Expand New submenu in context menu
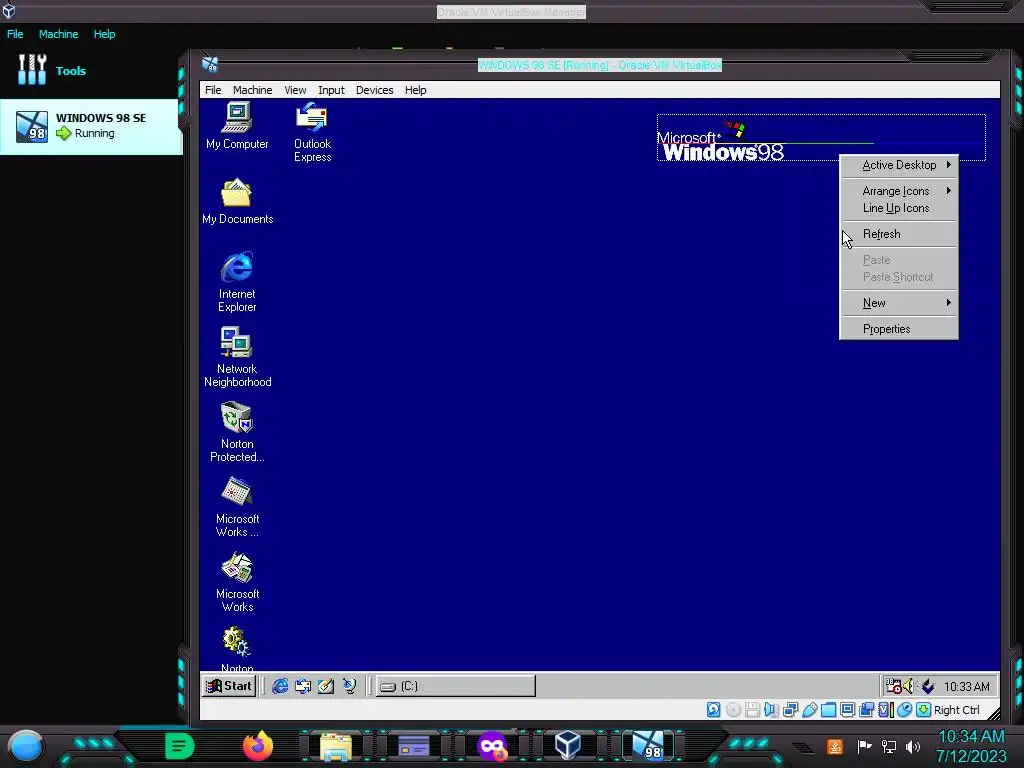Viewport: 1024px width, 768px height. (899, 303)
